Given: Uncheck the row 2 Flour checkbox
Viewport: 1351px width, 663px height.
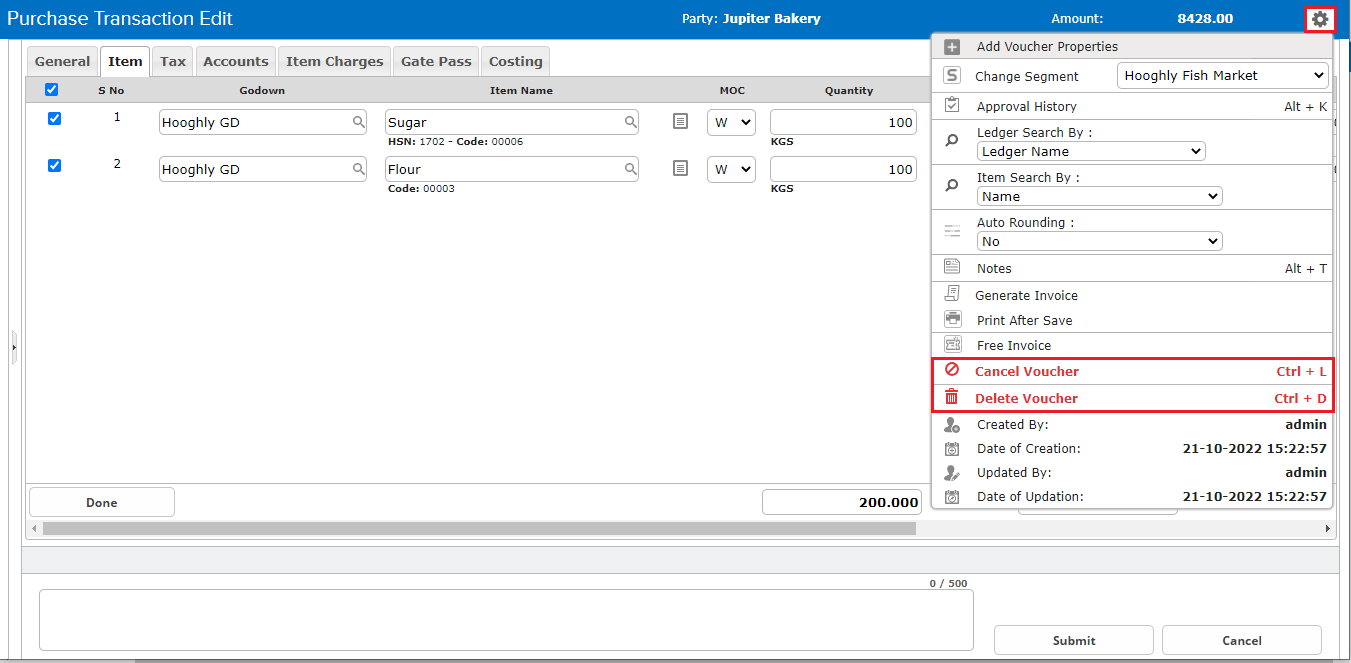Looking at the screenshot, I should tap(55, 165).
